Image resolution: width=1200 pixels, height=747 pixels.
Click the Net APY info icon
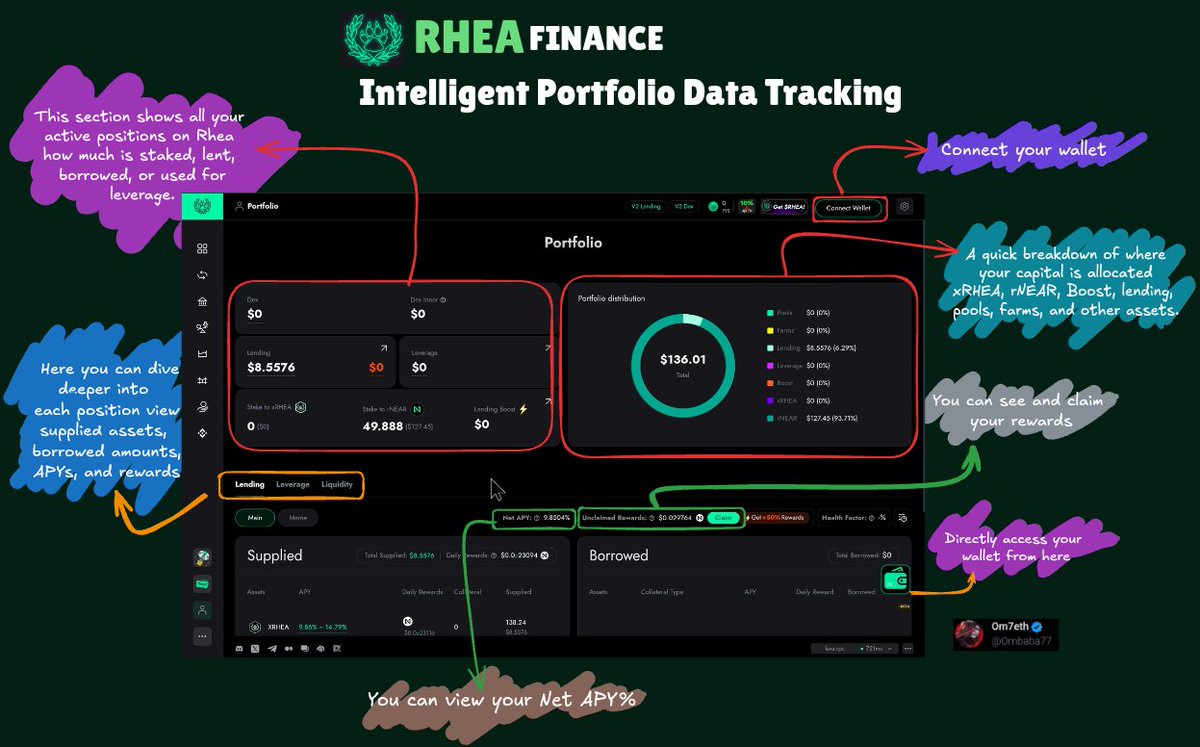coord(538,518)
